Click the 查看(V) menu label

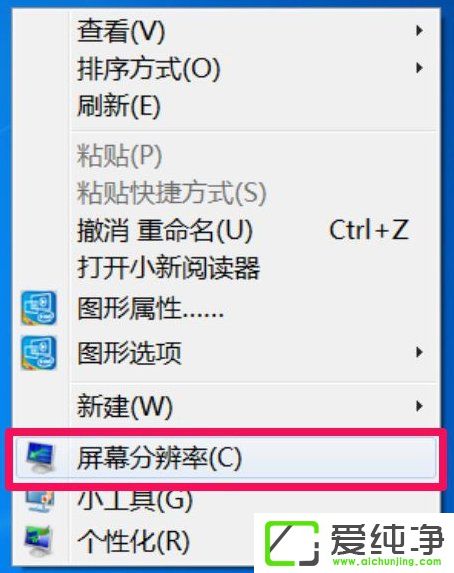[x=121, y=31]
